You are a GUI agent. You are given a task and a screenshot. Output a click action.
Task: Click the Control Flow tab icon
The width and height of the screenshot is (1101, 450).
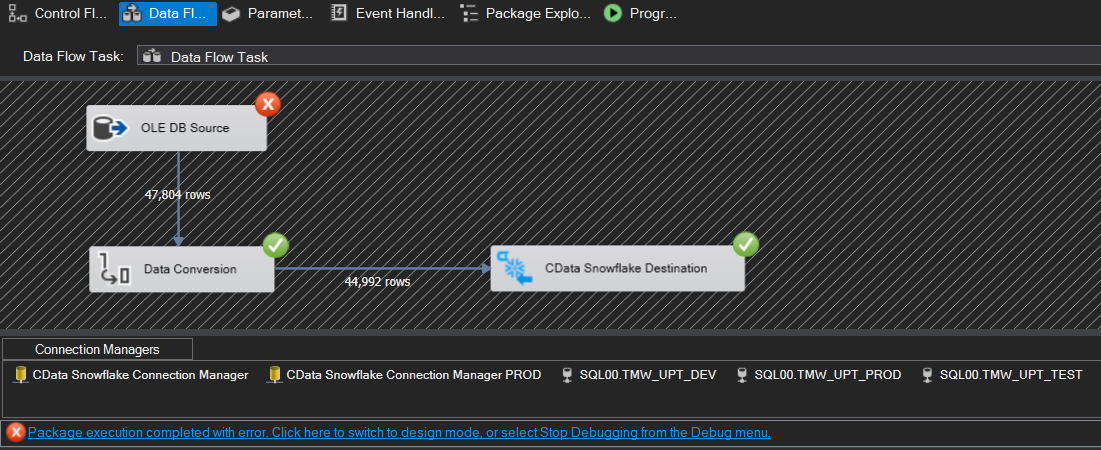18,13
